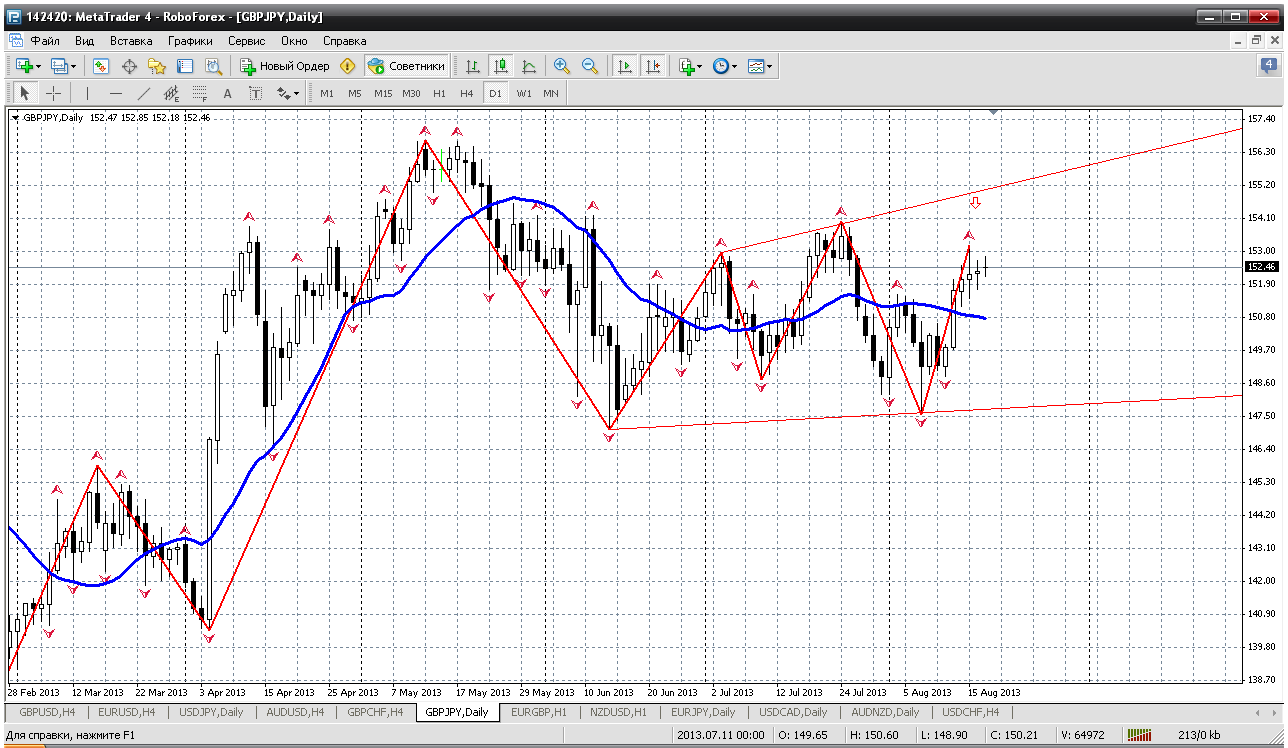This screenshot has height=748, width=1288.
Task: Click the Новый Ордер button
Action: pyautogui.click(x=285, y=66)
